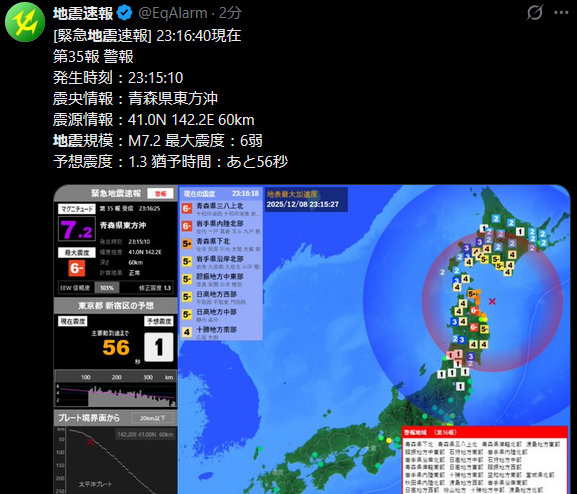Image resolution: width=577 pixels, height=494 pixels.
Task: Click the blue verified badge
Action: 124,14
